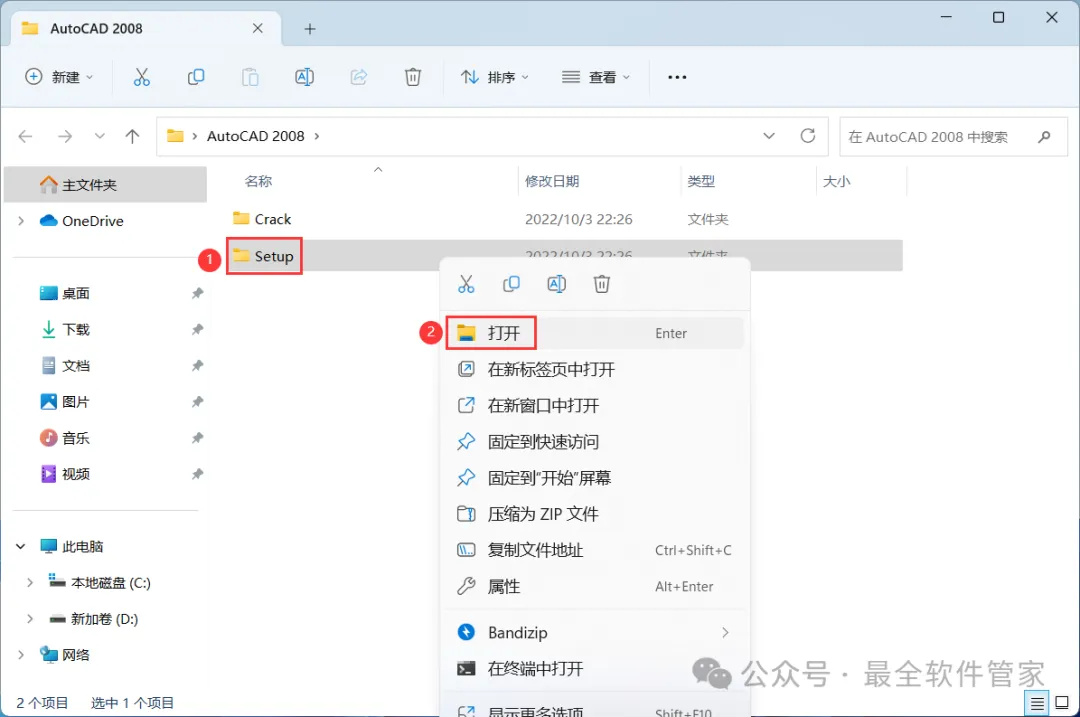Click the Copy icon in context menu
Image resolution: width=1080 pixels, height=717 pixels.
point(511,284)
